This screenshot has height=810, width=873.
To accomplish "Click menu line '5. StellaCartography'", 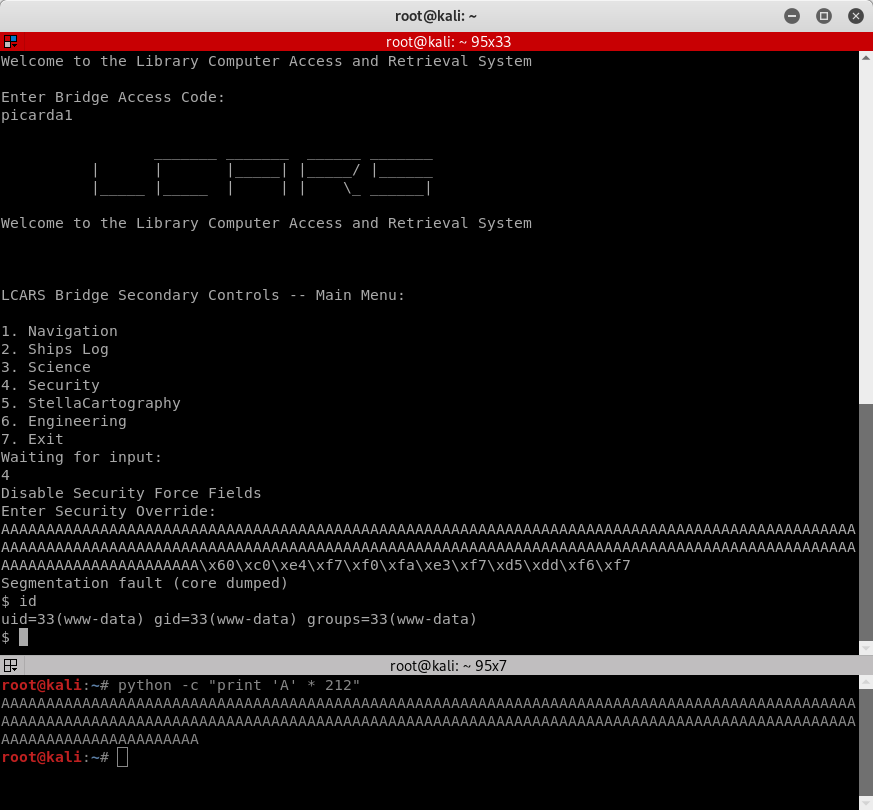I will click(91, 403).
